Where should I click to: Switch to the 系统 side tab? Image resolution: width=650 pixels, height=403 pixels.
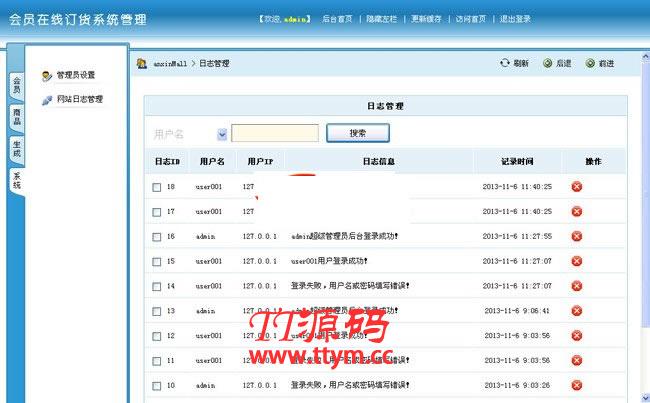[17, 181]
